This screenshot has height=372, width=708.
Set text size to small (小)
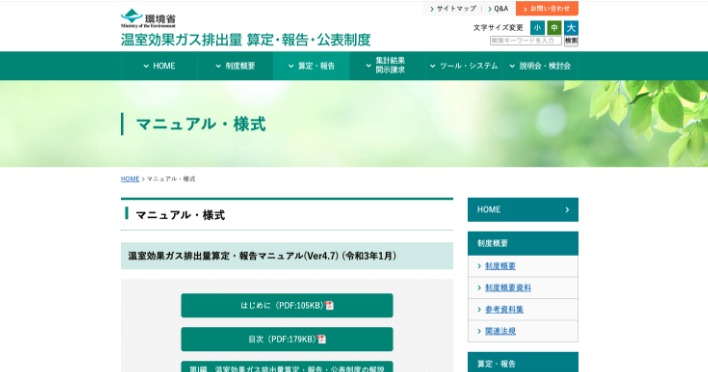[x=537, y=28]
